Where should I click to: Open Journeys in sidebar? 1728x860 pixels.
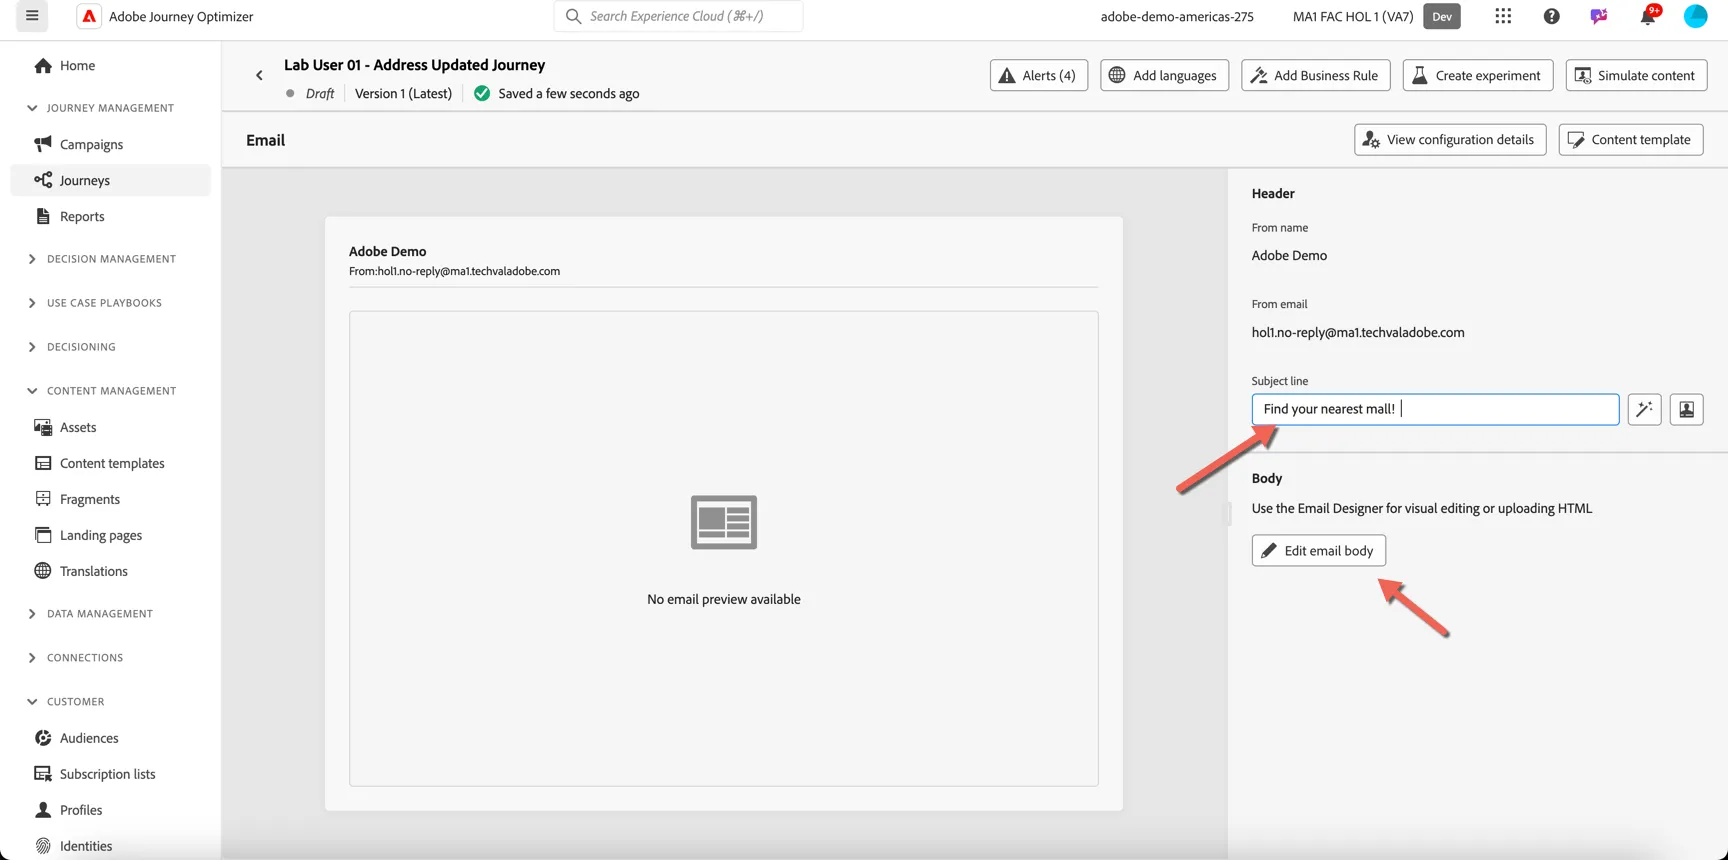[110, 180]
